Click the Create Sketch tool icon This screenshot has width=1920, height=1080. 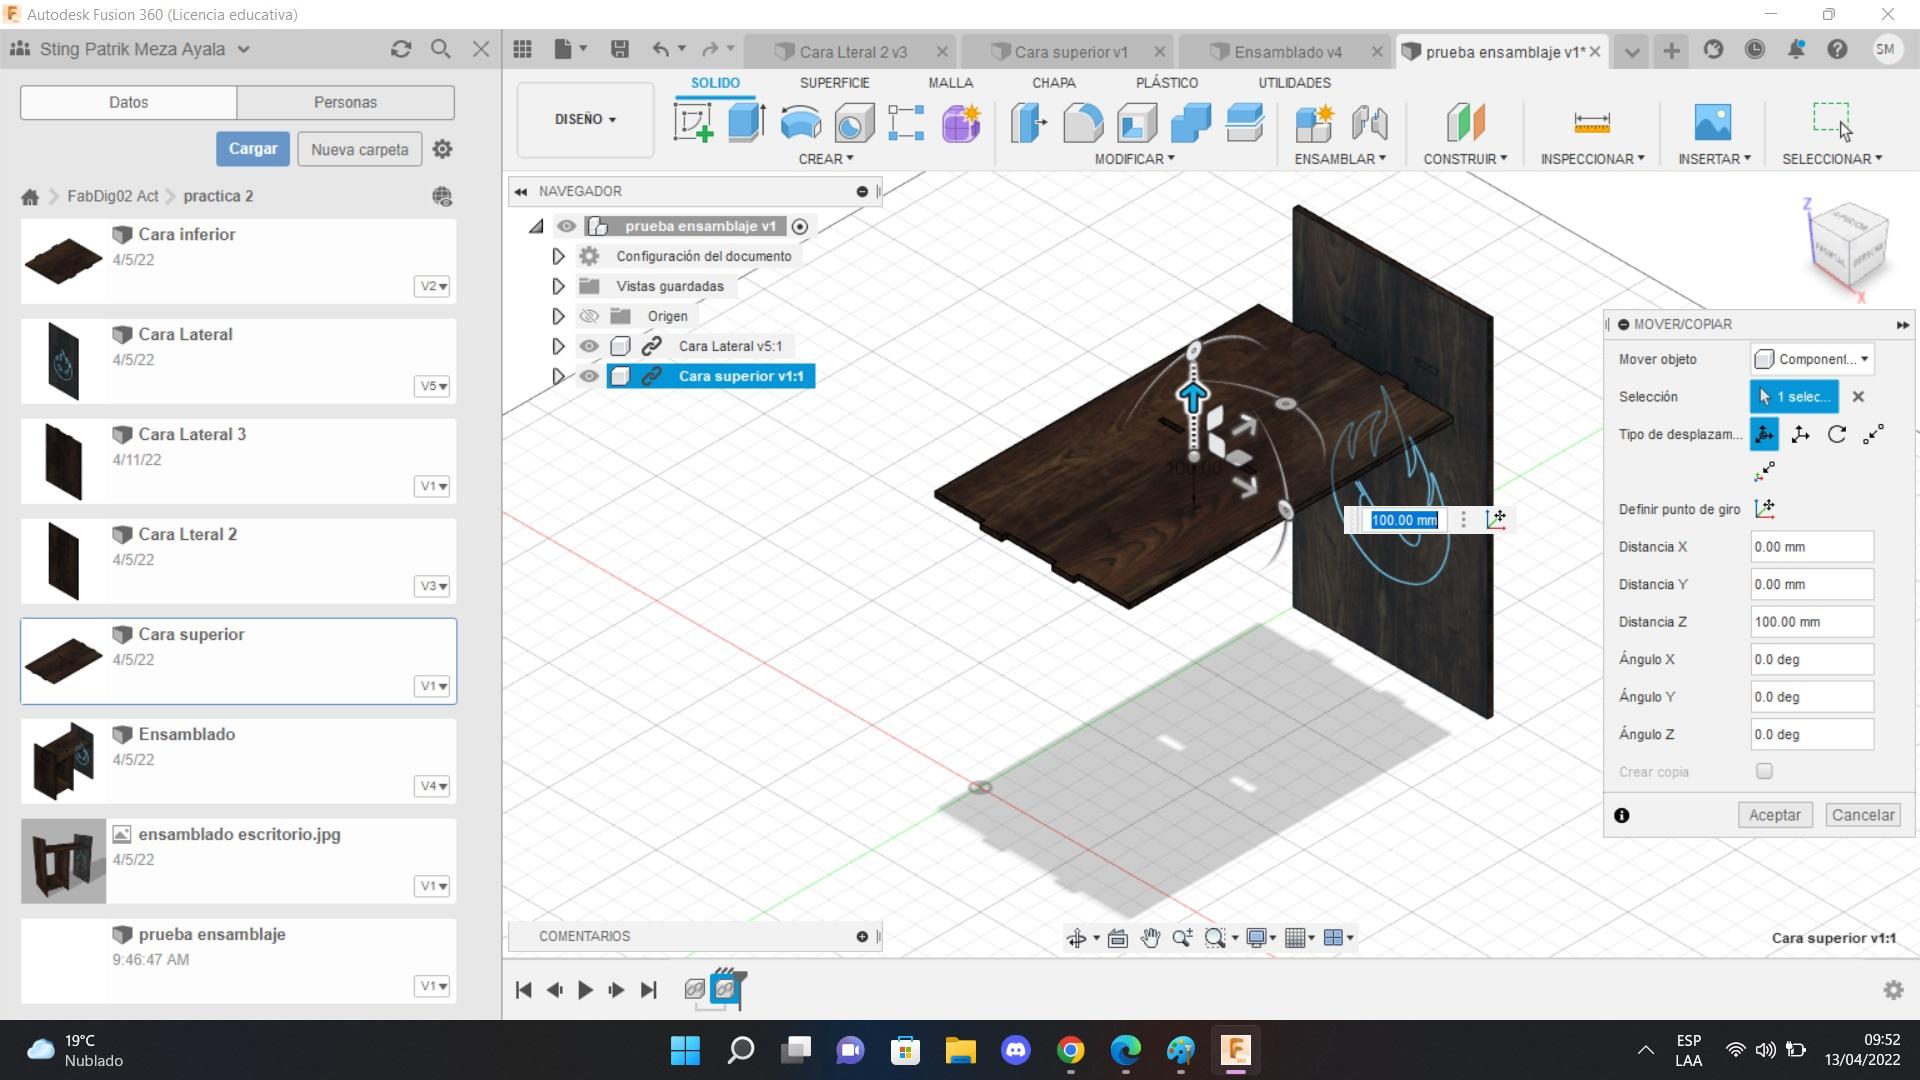tap(693, 123)
